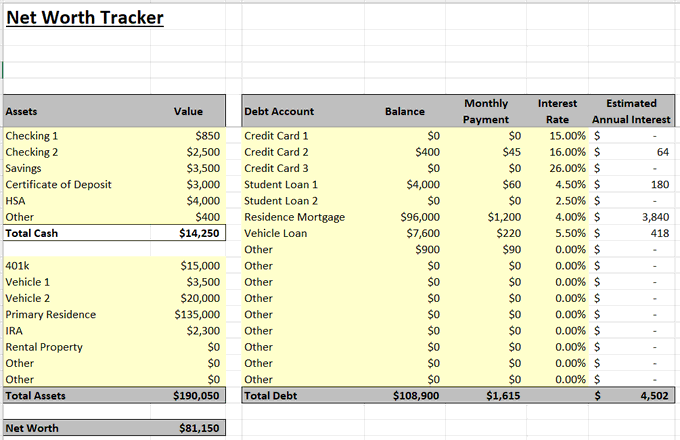Click the Total Debt monthly payment $1,615

503,396
